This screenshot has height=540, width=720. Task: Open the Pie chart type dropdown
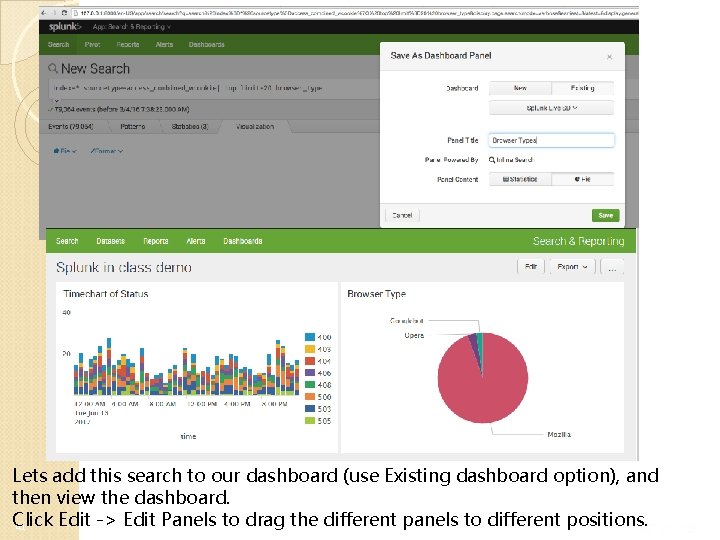pos(64,151)
